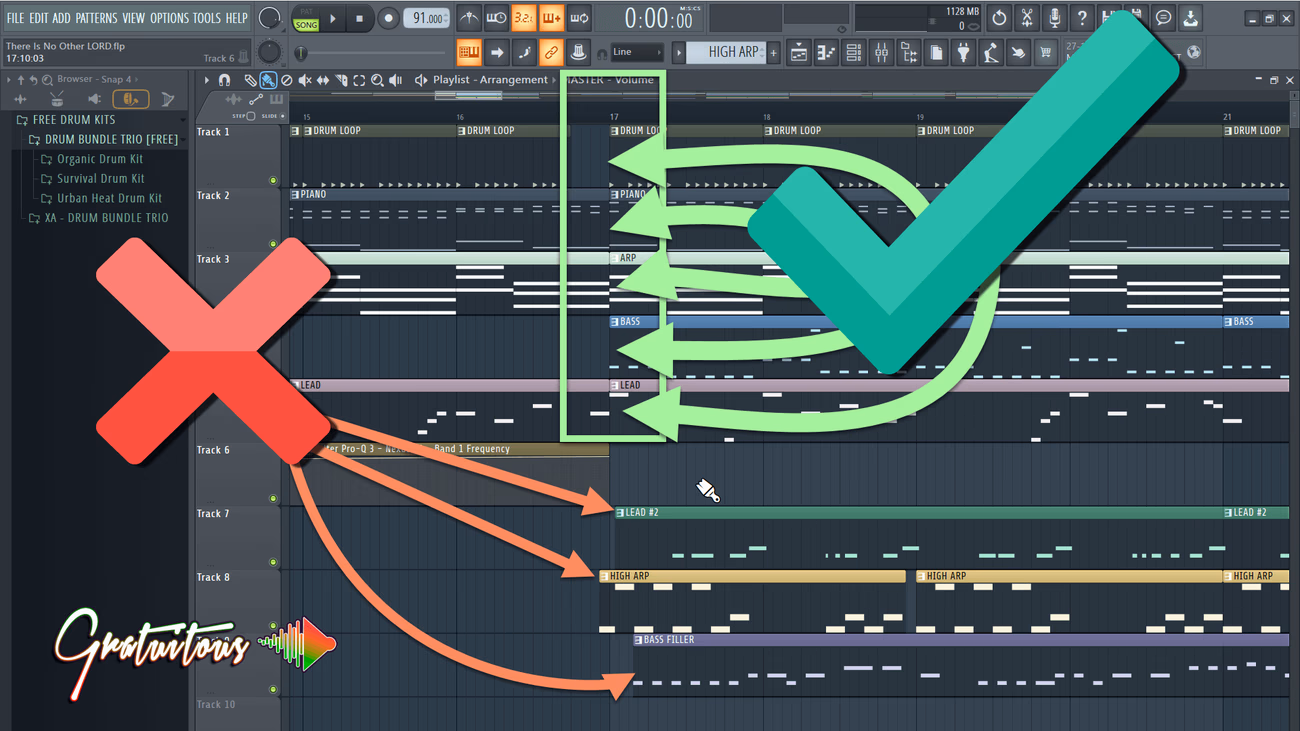
Task: Mute Track 1 via green dot
Action: [273, 181]
